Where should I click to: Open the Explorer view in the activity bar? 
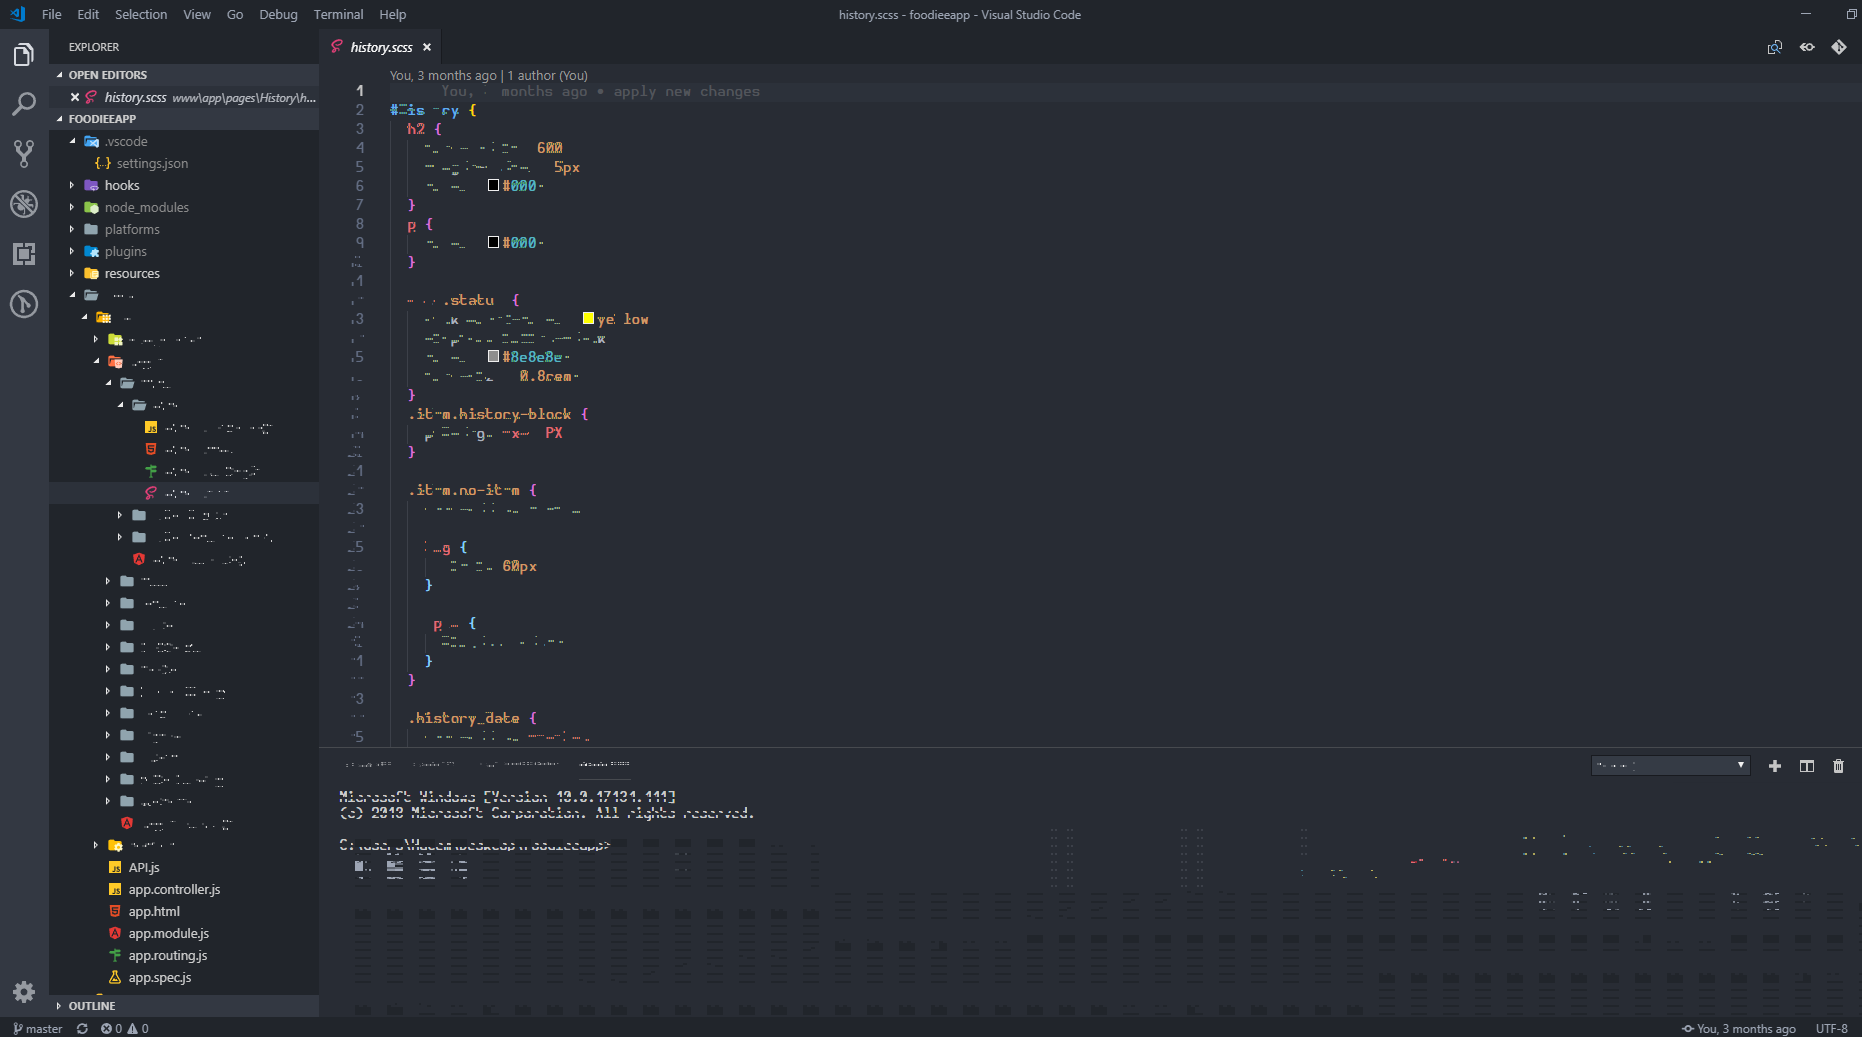24,57
